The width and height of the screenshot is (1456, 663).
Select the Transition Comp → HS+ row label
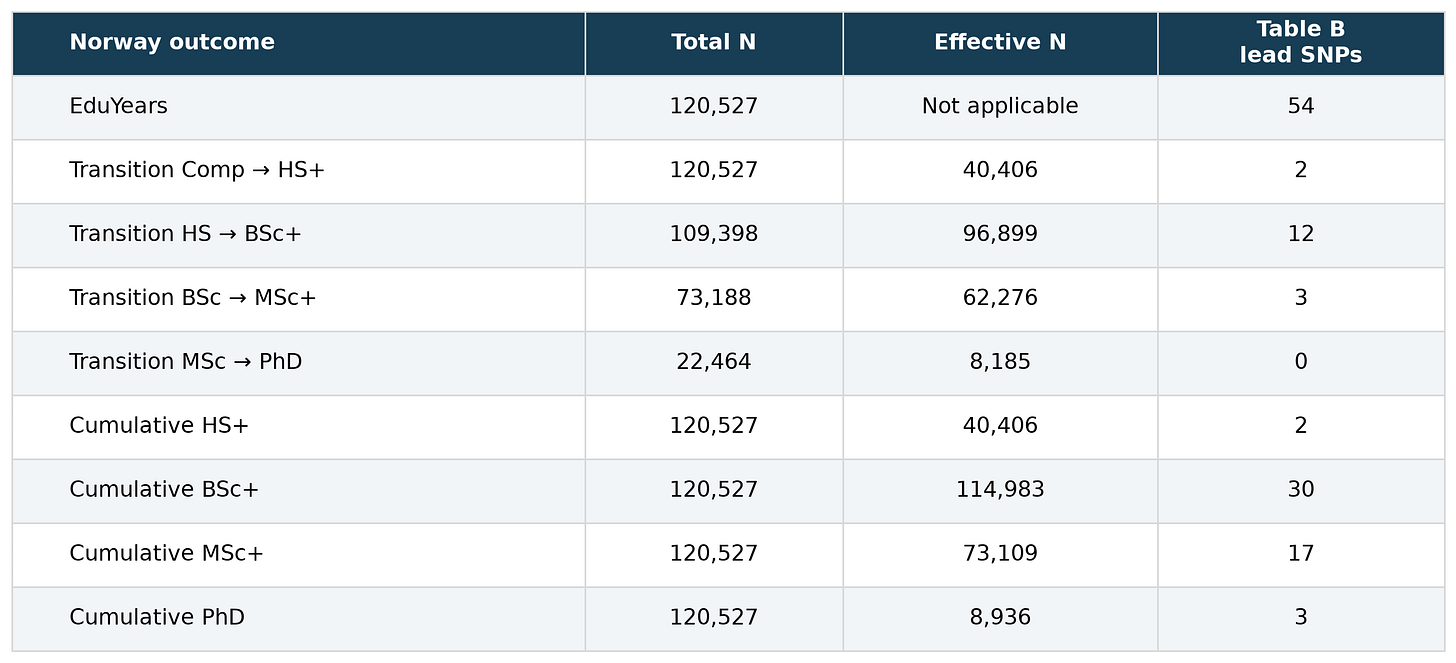pos(197,170)
